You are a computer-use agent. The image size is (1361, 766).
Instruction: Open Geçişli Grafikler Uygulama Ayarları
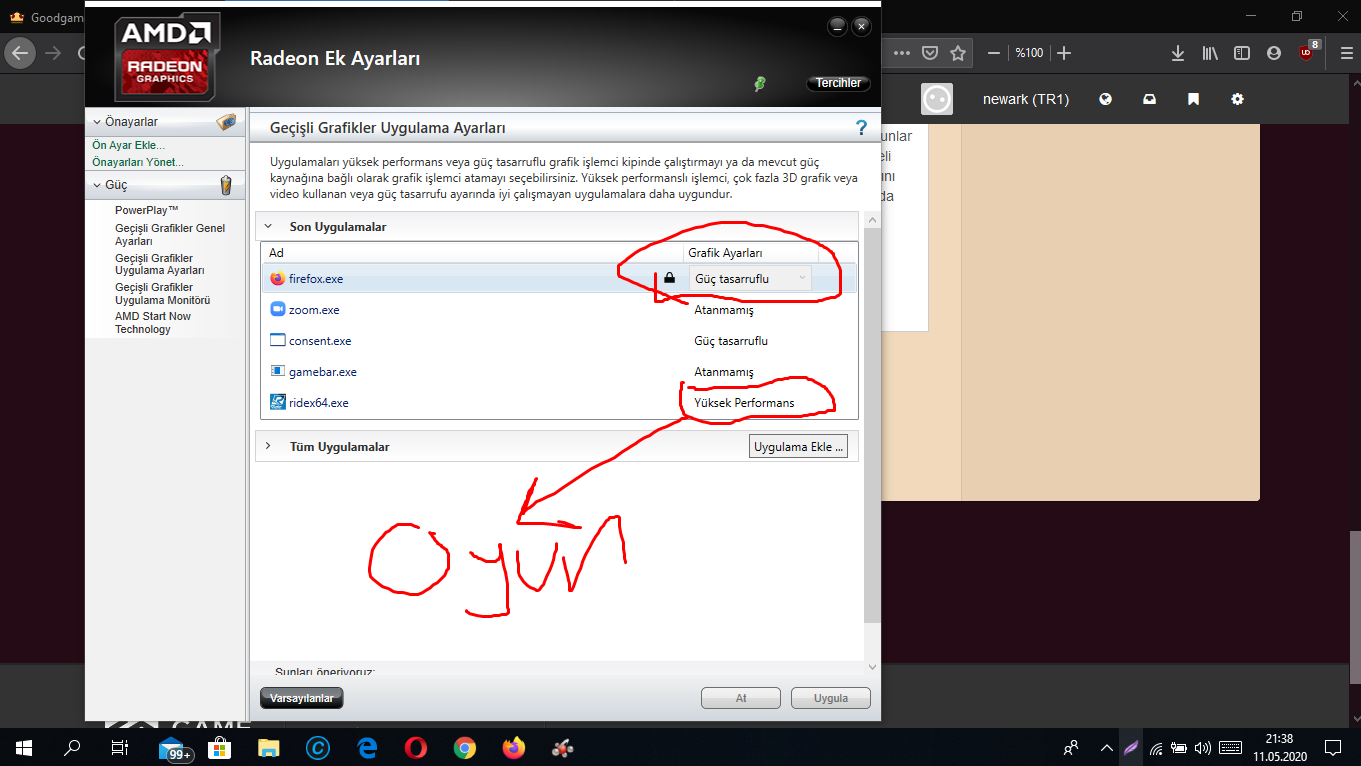(x=160, y=264)
